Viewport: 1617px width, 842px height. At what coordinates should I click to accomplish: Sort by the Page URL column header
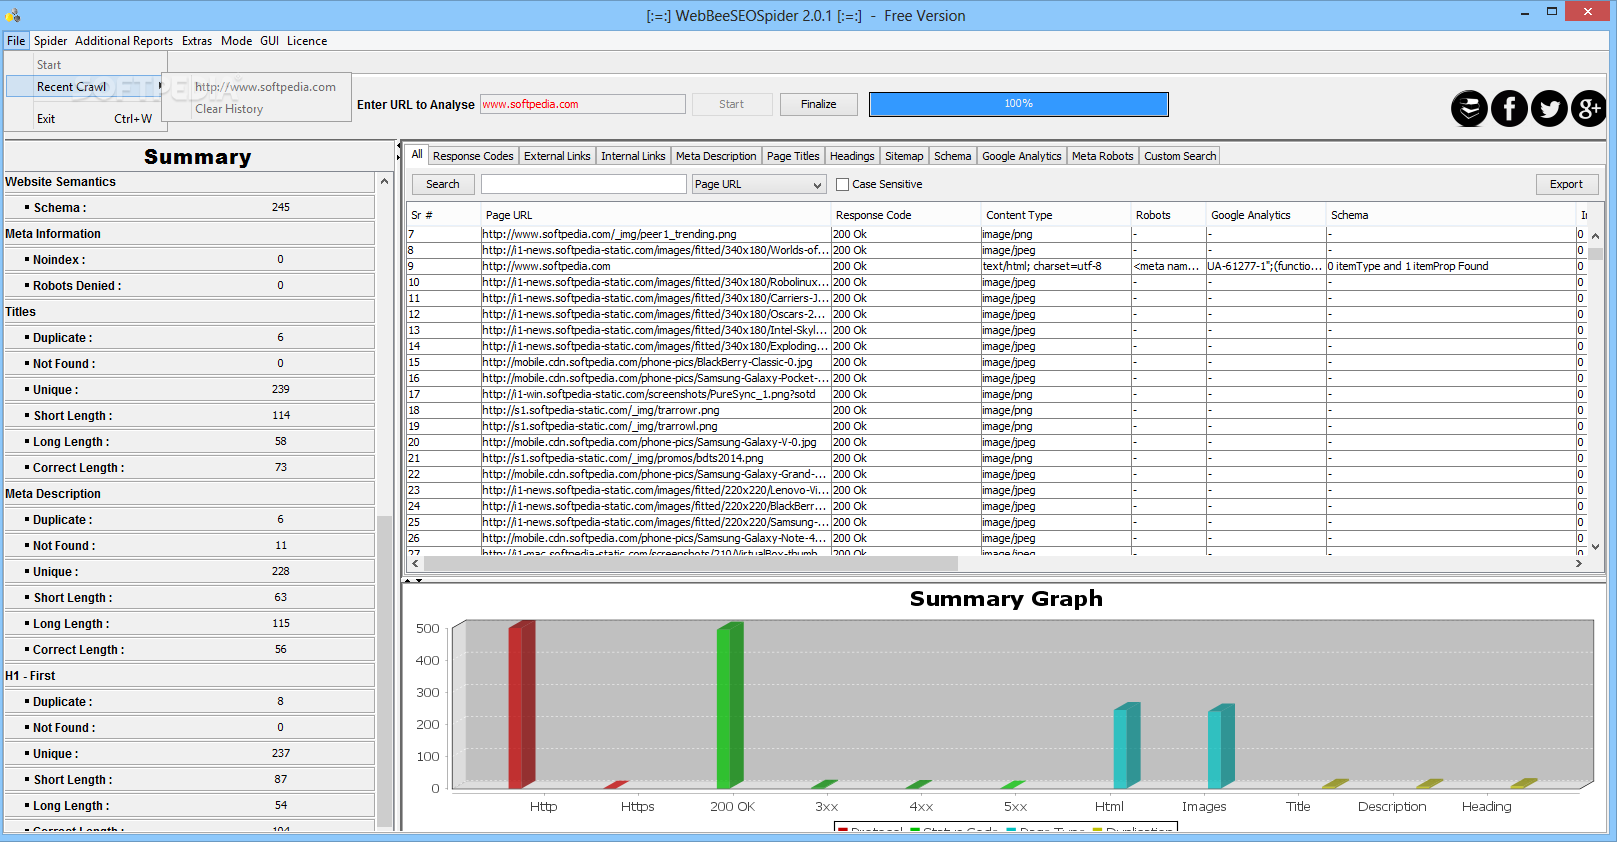655,215
